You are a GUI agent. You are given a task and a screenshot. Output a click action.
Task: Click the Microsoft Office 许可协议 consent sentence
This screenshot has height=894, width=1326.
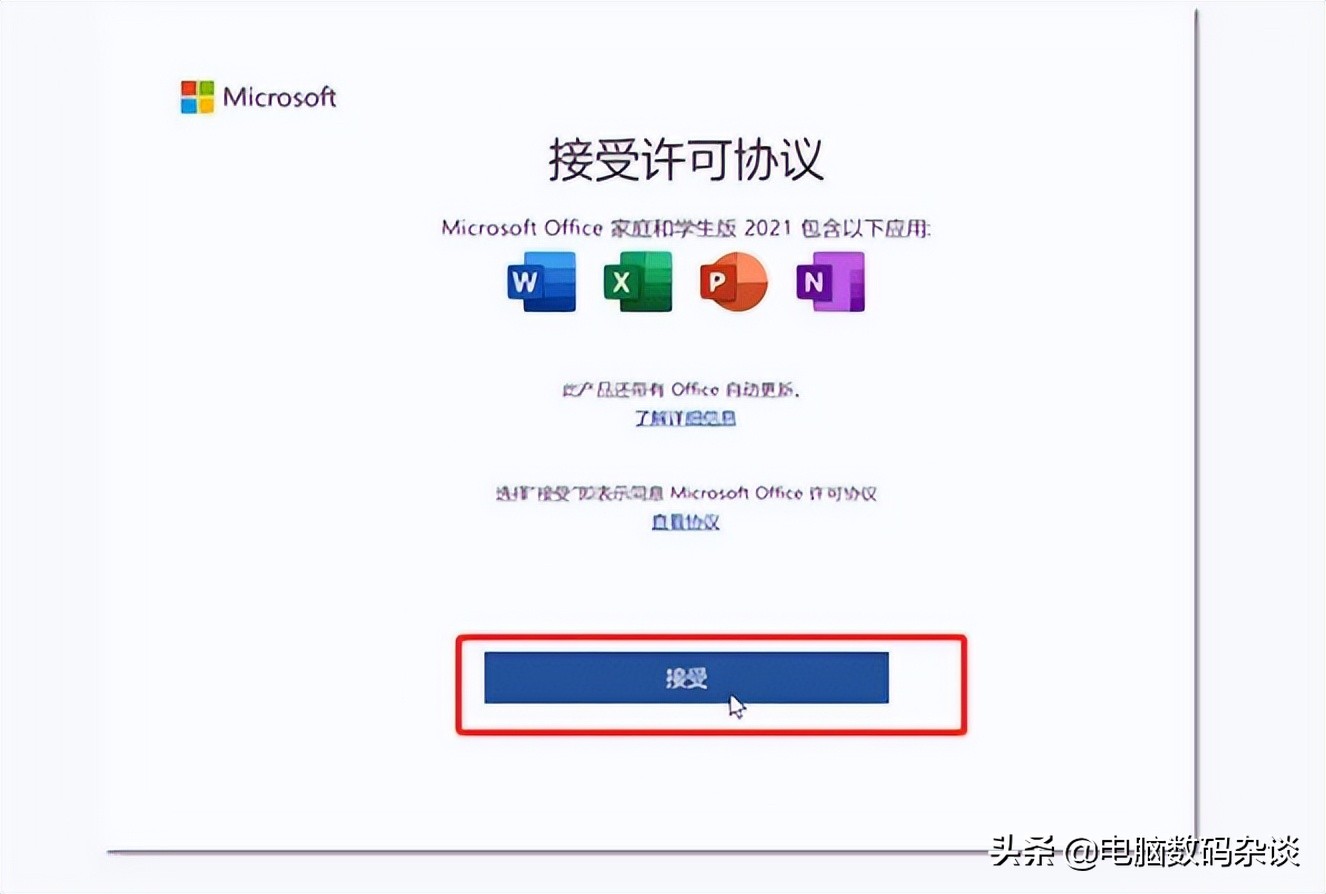[x=686, y=493]
